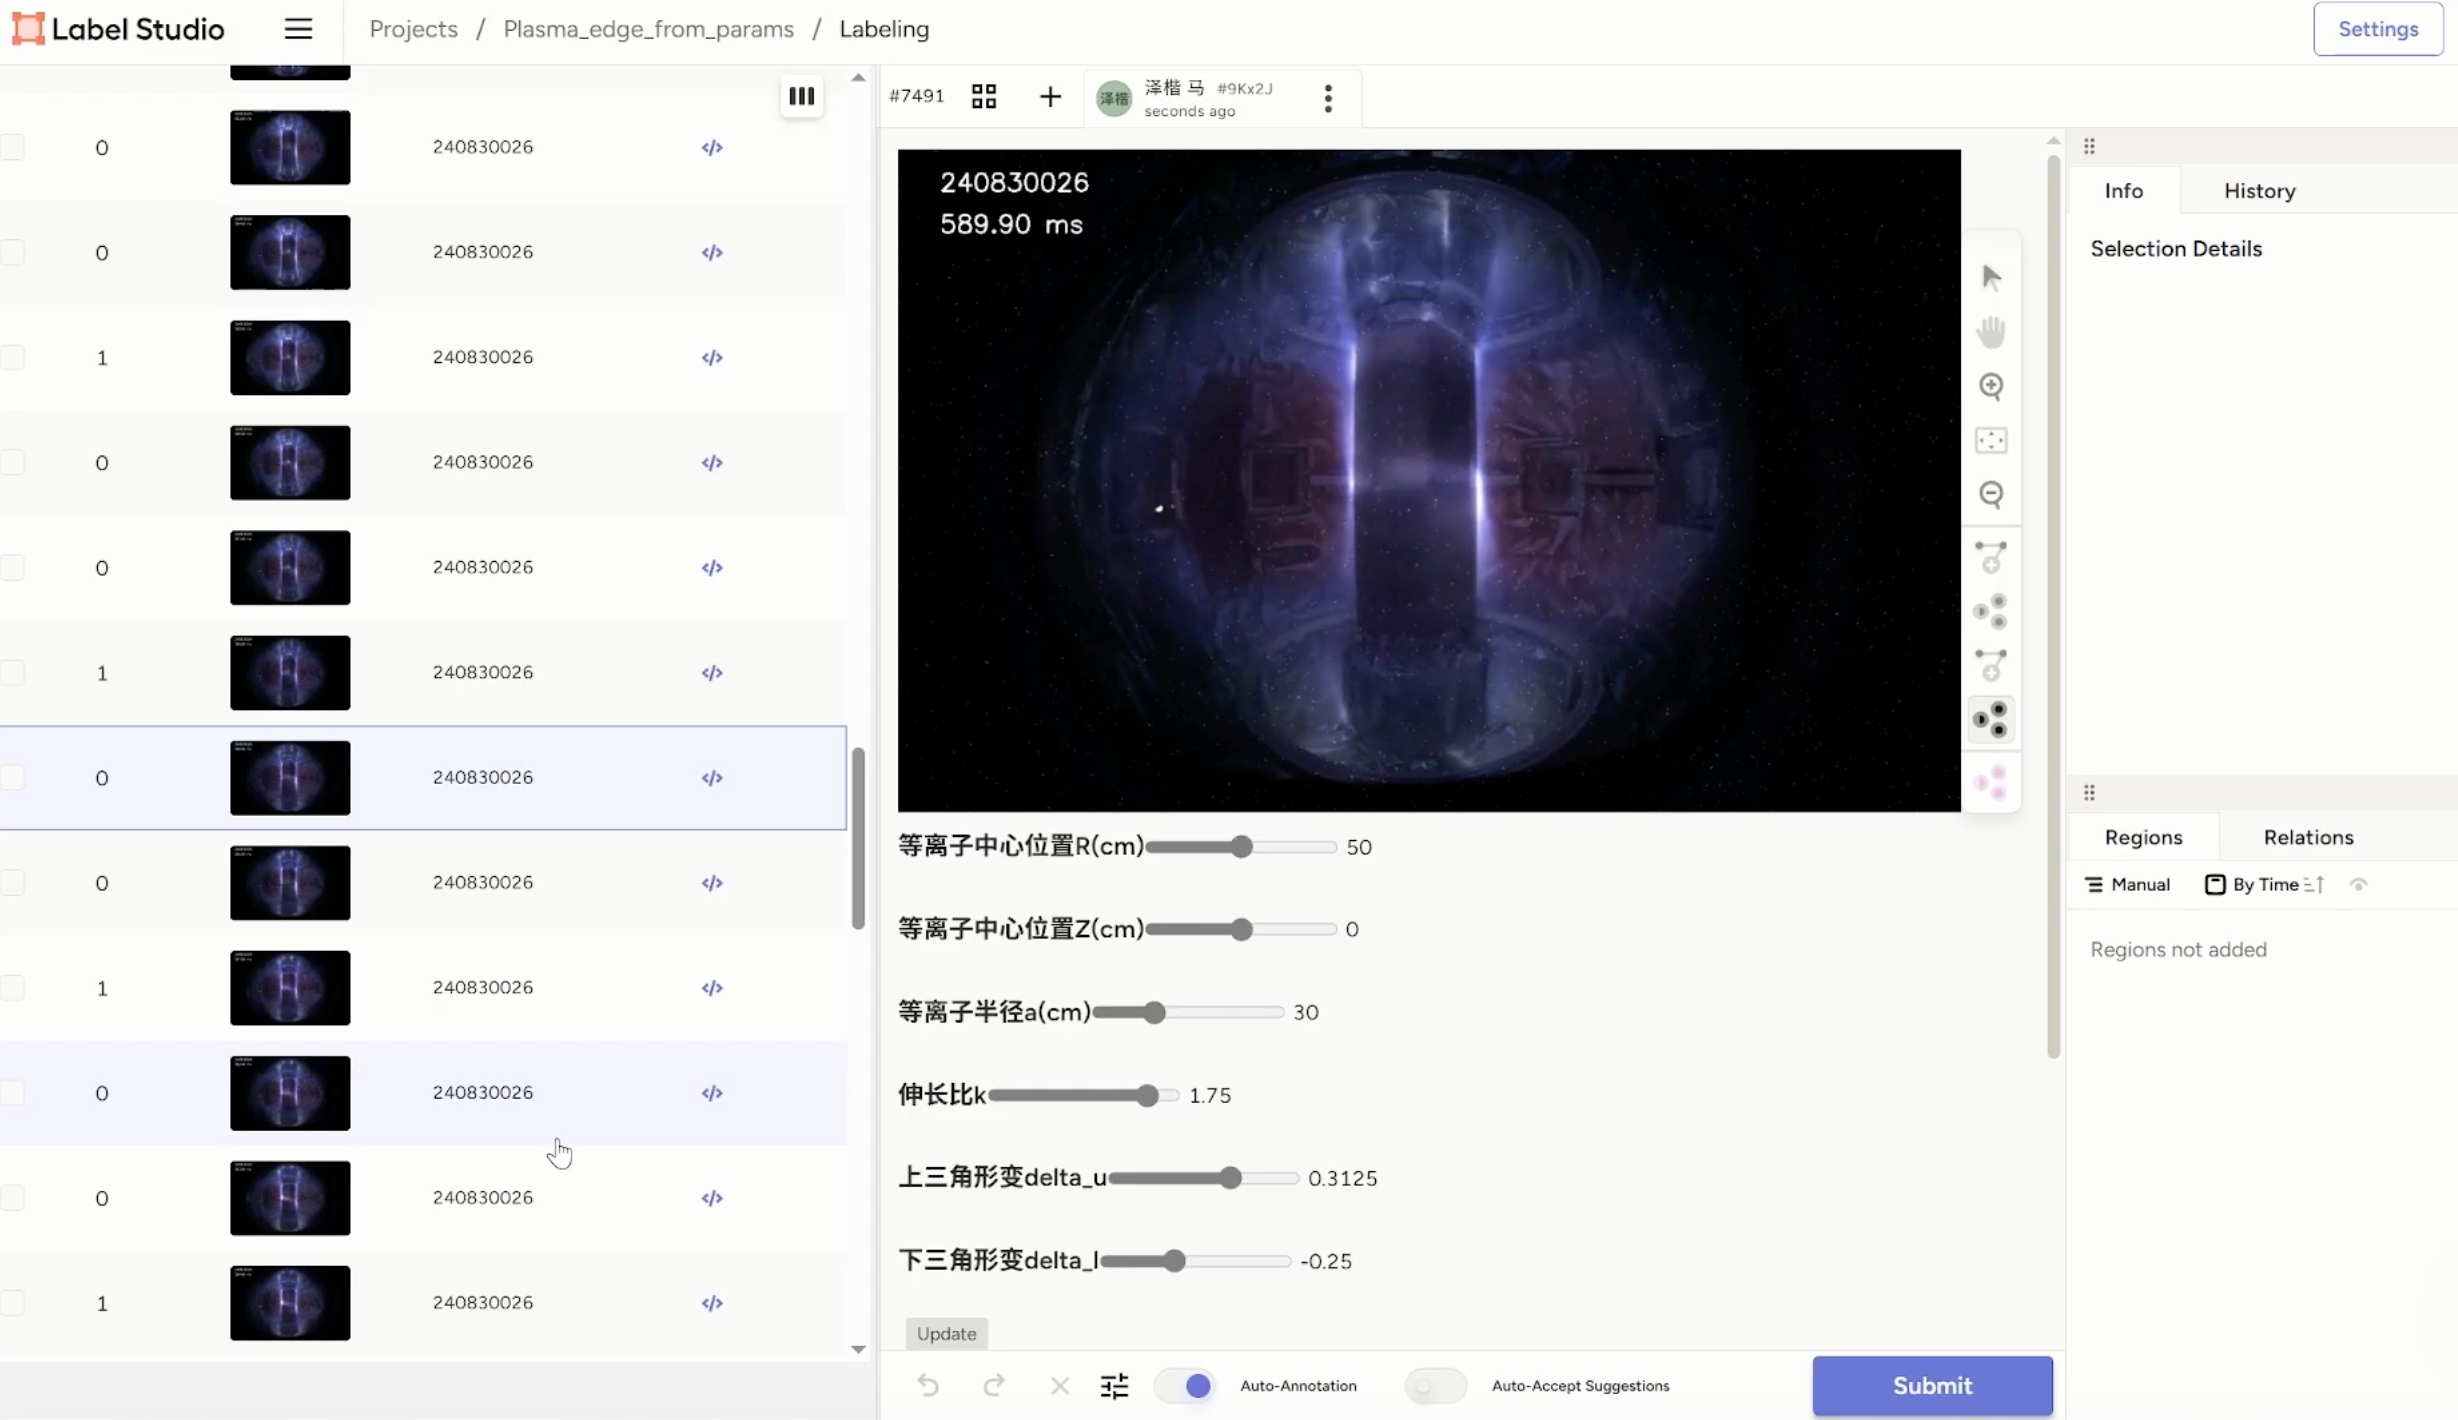Click the slider value 0.3125

[1342, 1179]
